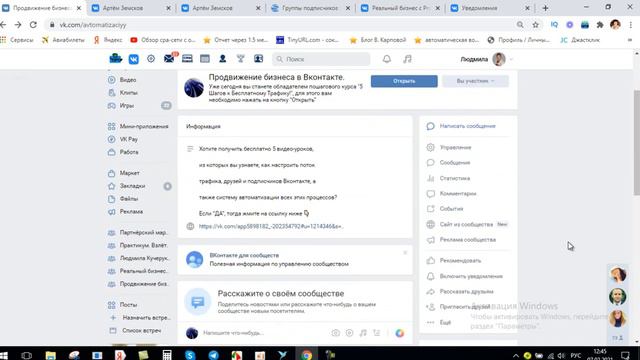Switch to the Уведомления browser tab
This screenshot has width=640, height=360.
[x=489, y=8]
